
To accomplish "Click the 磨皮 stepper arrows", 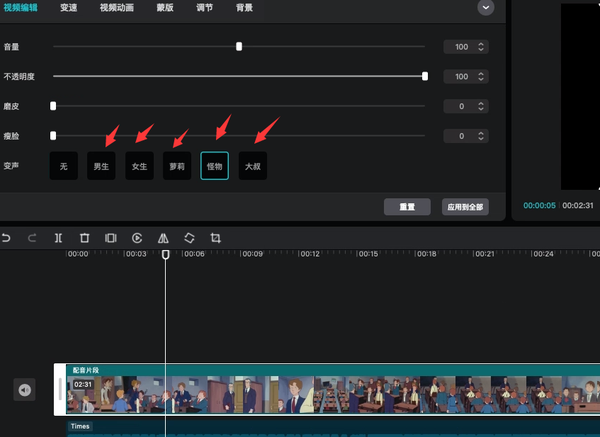I will tap(481, 106).
